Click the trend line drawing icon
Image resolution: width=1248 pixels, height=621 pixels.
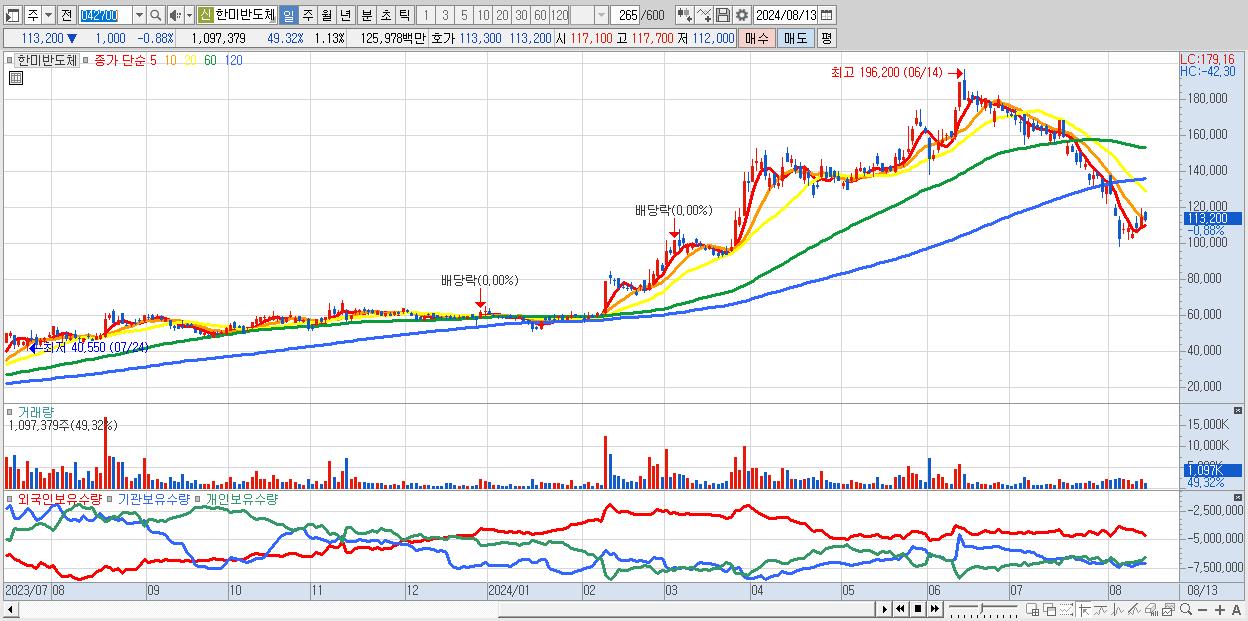tap(1100, 609)
